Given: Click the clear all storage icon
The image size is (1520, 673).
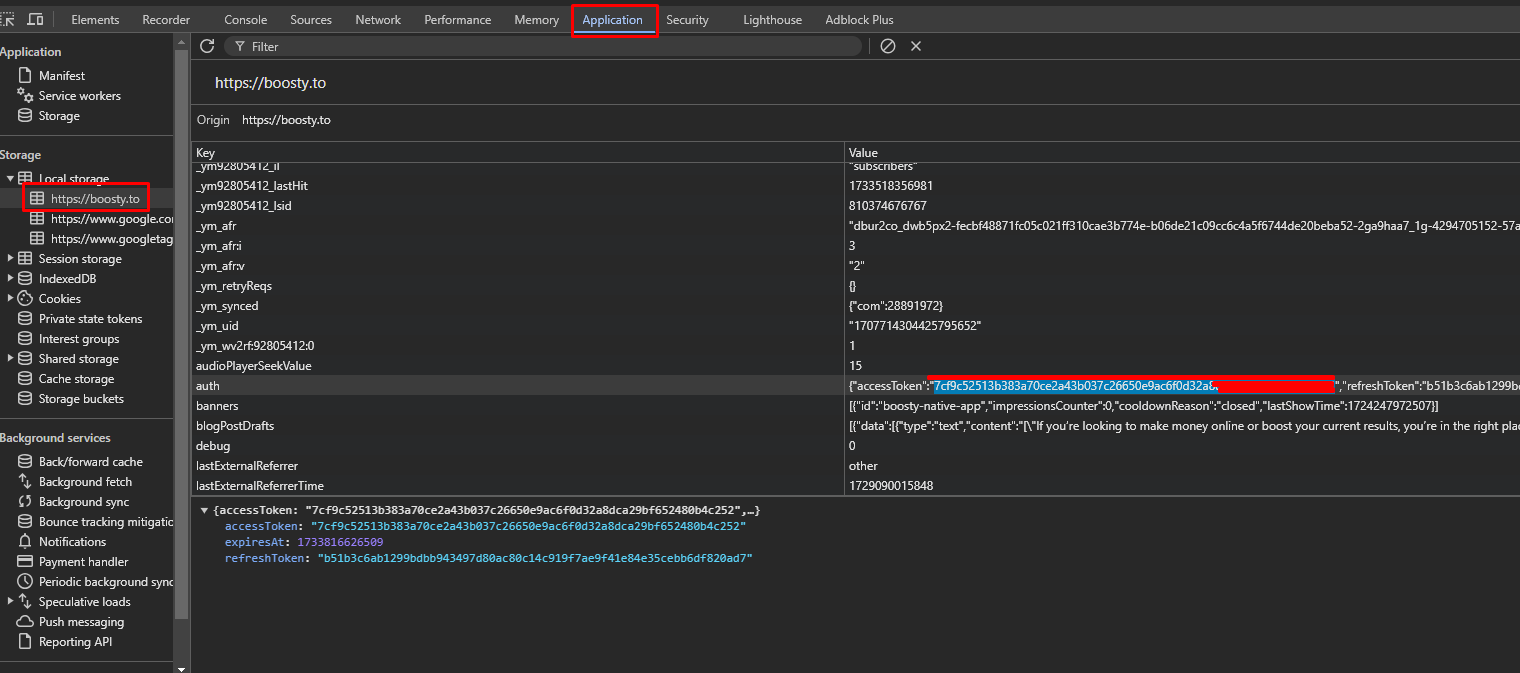Looking at the screenshot, I should pos(887,46).
